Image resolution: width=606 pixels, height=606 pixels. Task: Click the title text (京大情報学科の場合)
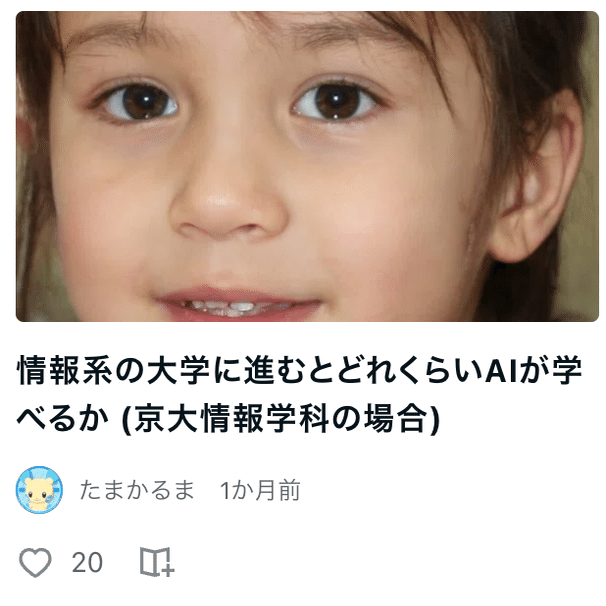281,419
